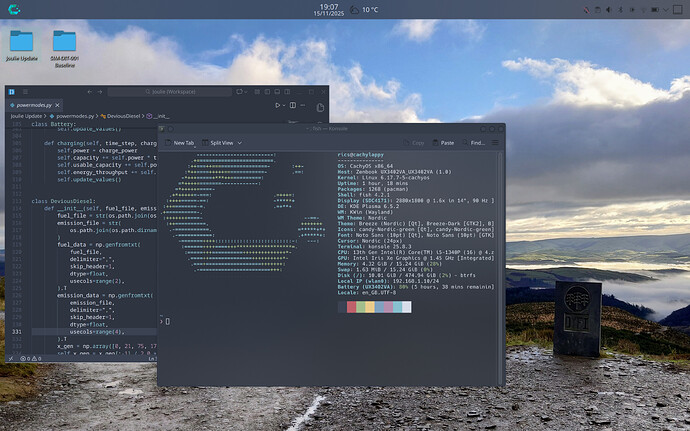Open more editor actions ellipsis
Viewport: 690px width, 431px height.
pos(303,105)
